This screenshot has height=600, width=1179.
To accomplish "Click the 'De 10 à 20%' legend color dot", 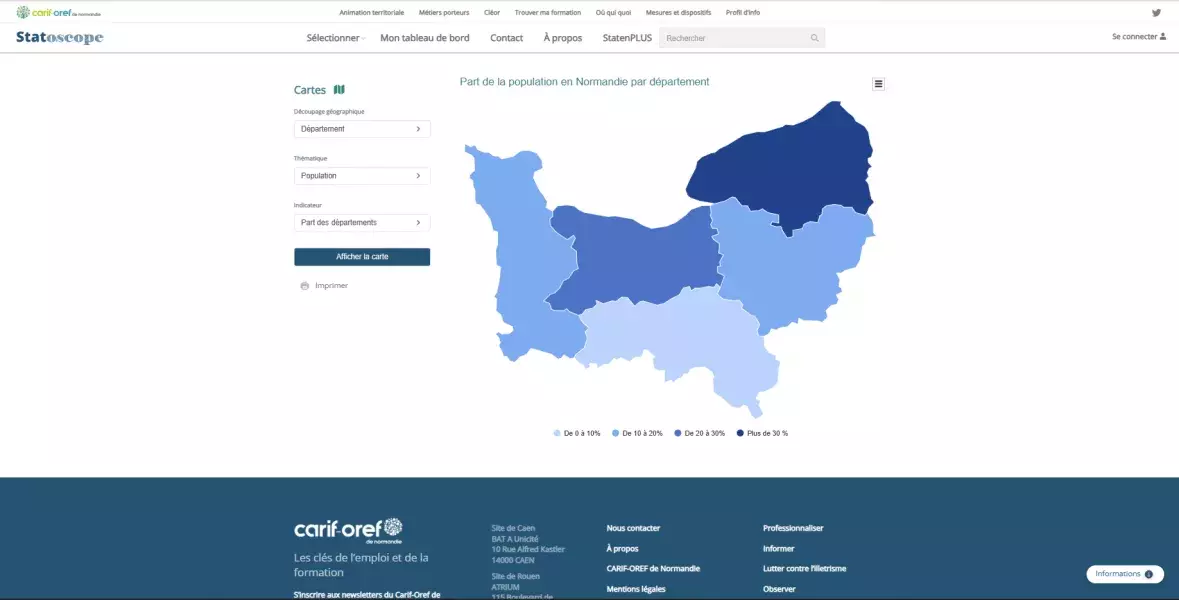I will pos(616,433).
